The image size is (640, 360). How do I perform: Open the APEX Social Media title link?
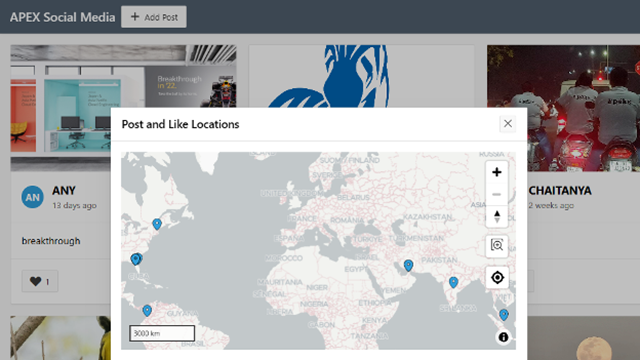(62, 17)
